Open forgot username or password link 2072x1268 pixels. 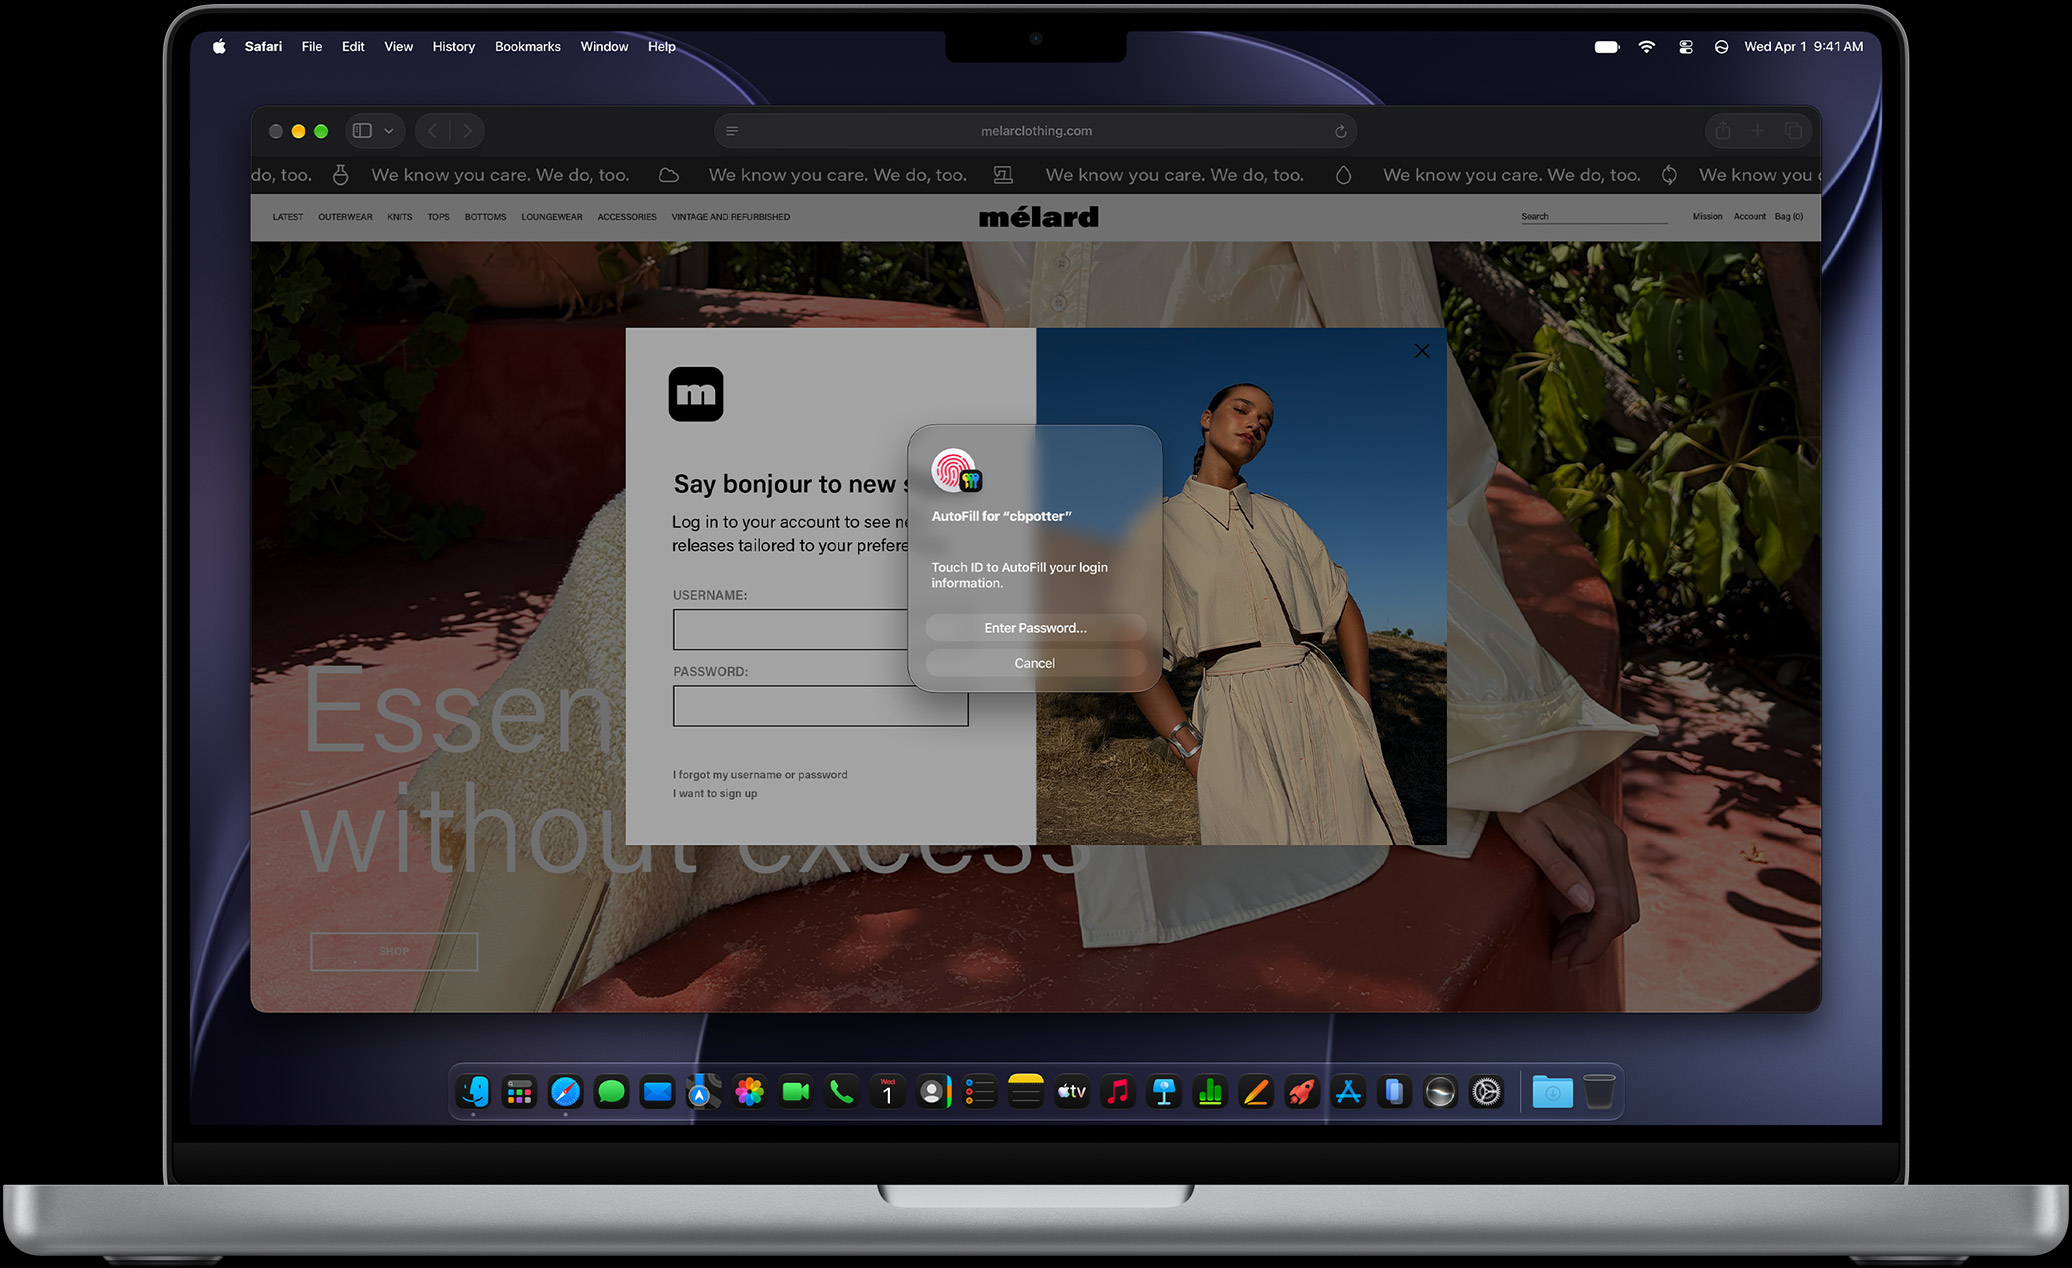click(760, 775)
